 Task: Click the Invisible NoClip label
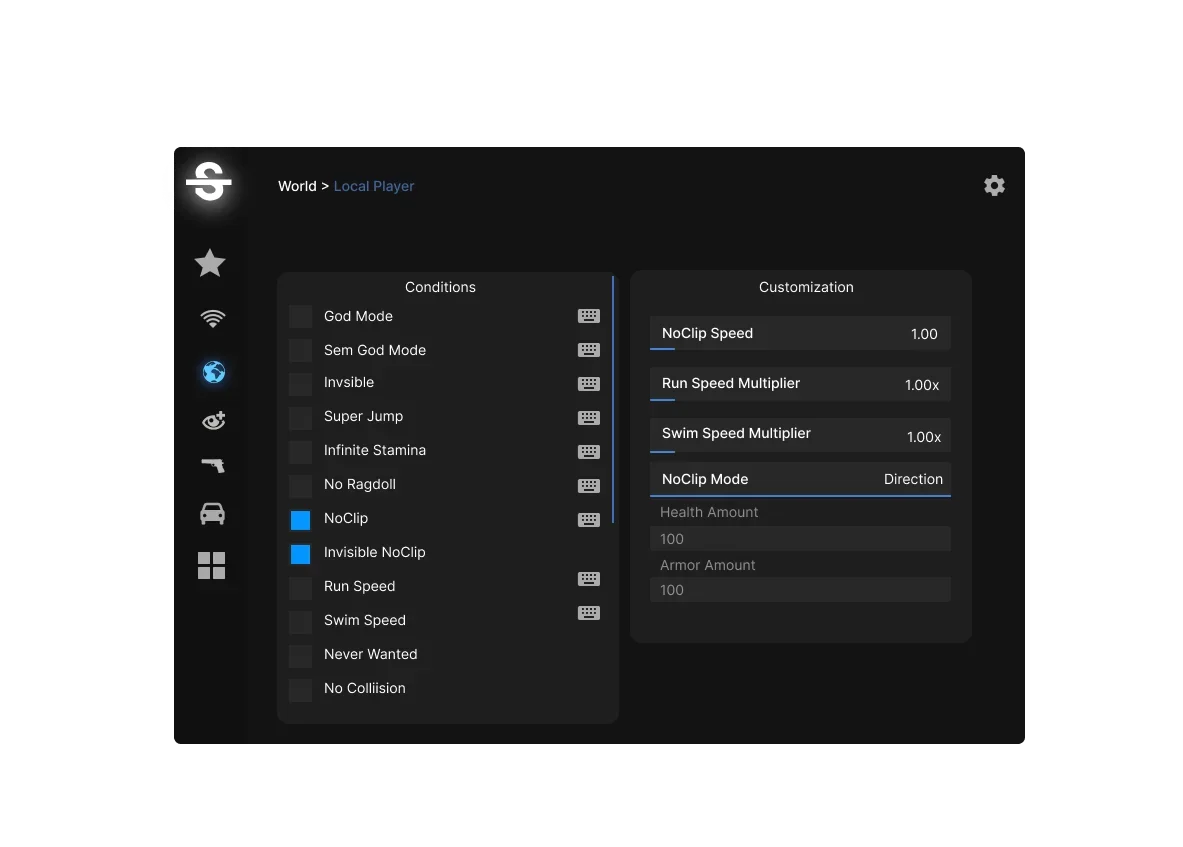tap(374, 552)
